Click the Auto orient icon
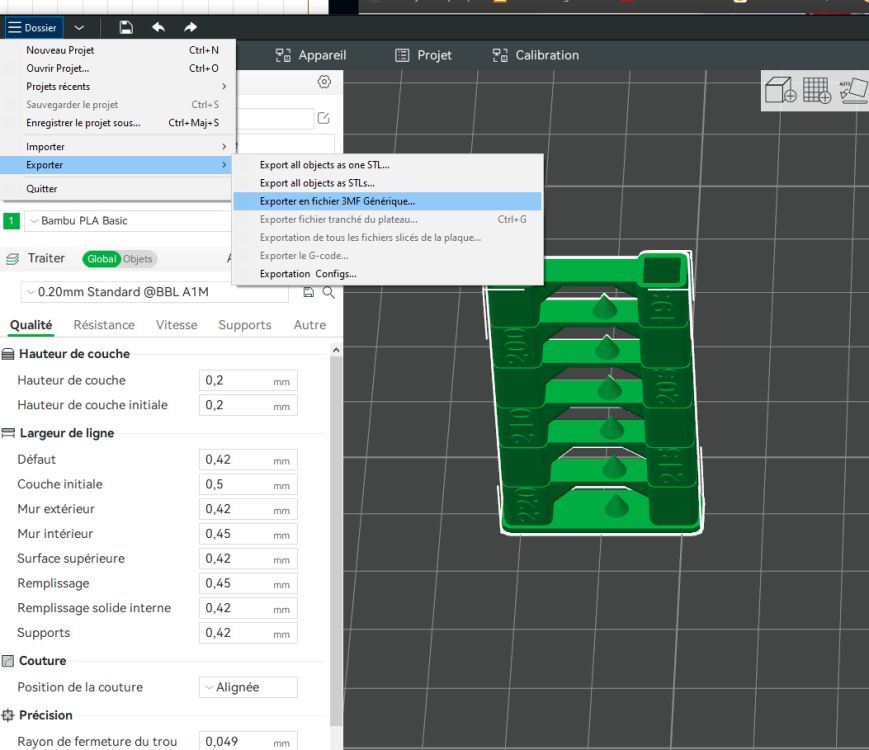 [x=852, y=91]
